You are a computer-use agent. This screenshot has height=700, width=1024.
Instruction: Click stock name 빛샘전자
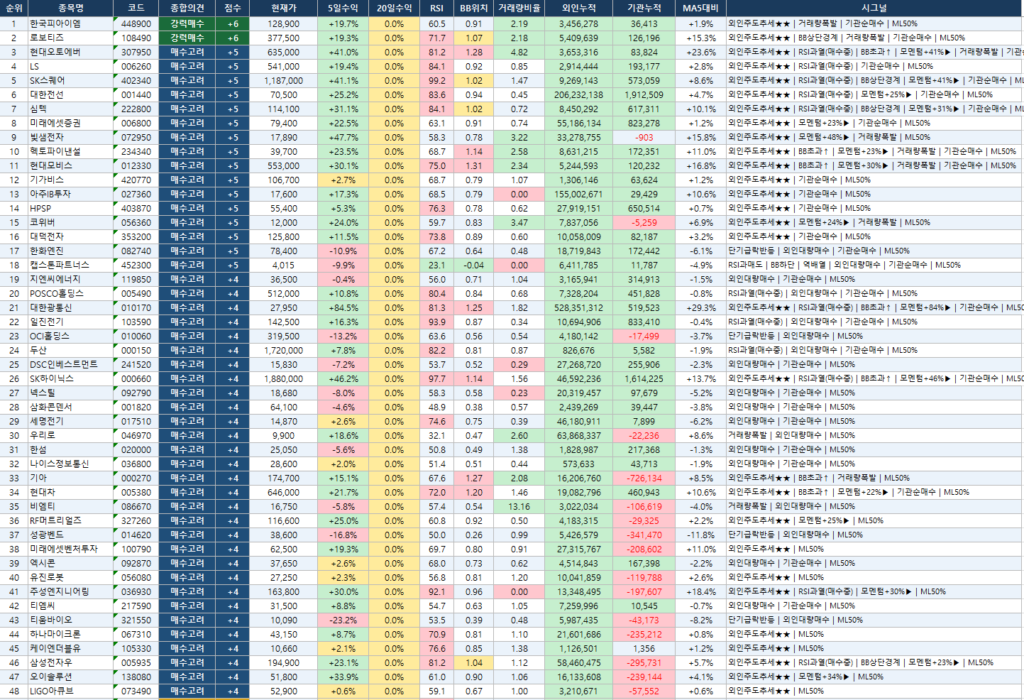46,137
